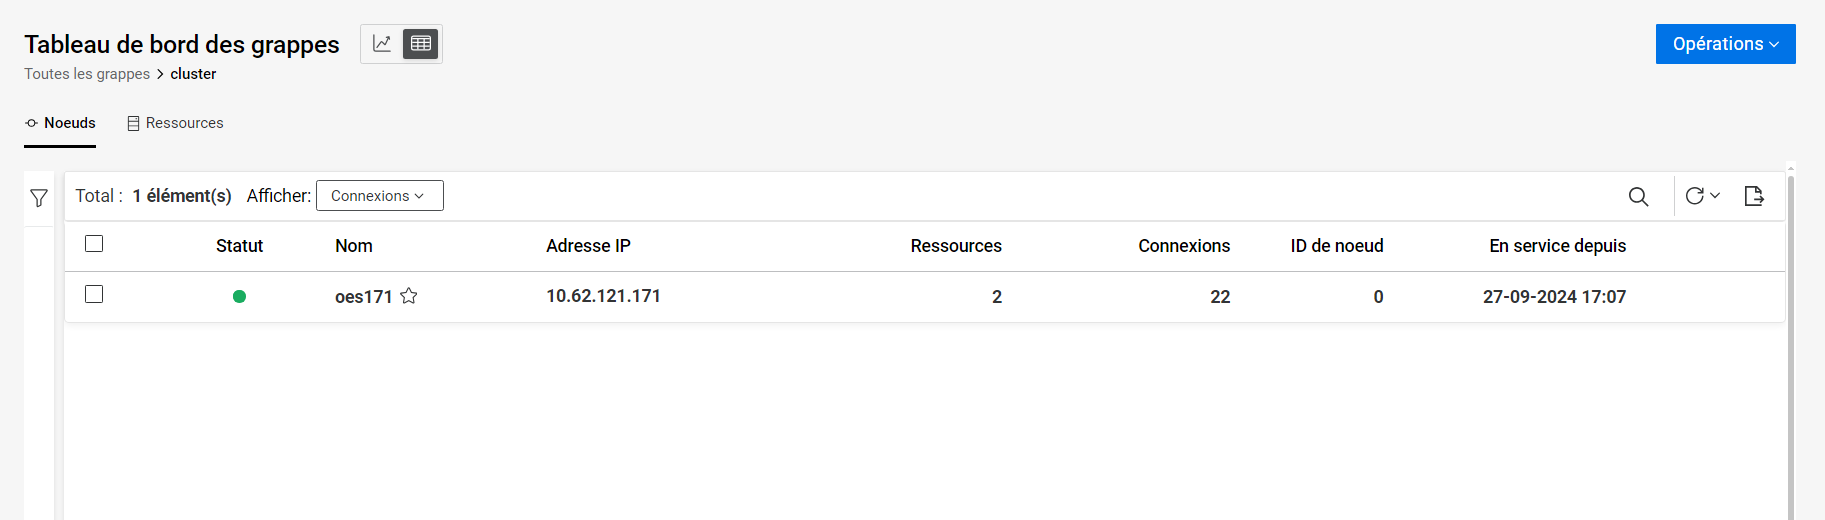Expand refresh interval options arrow
1825x520 pixels.
tap(1715, 196)
